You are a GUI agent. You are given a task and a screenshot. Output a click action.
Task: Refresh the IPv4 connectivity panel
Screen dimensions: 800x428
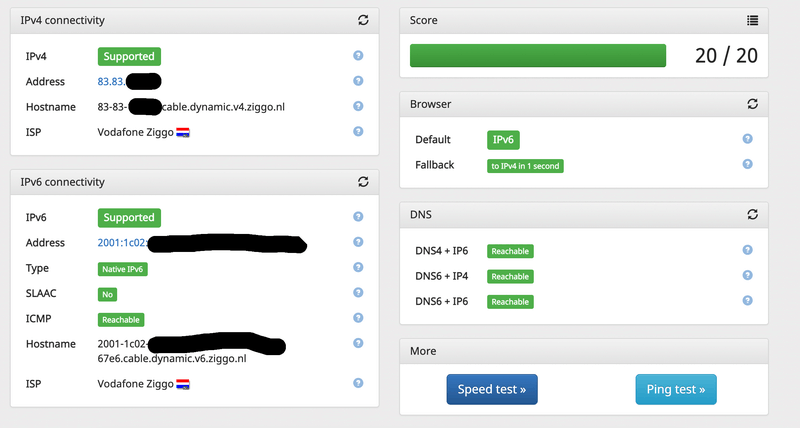(364, 20)
